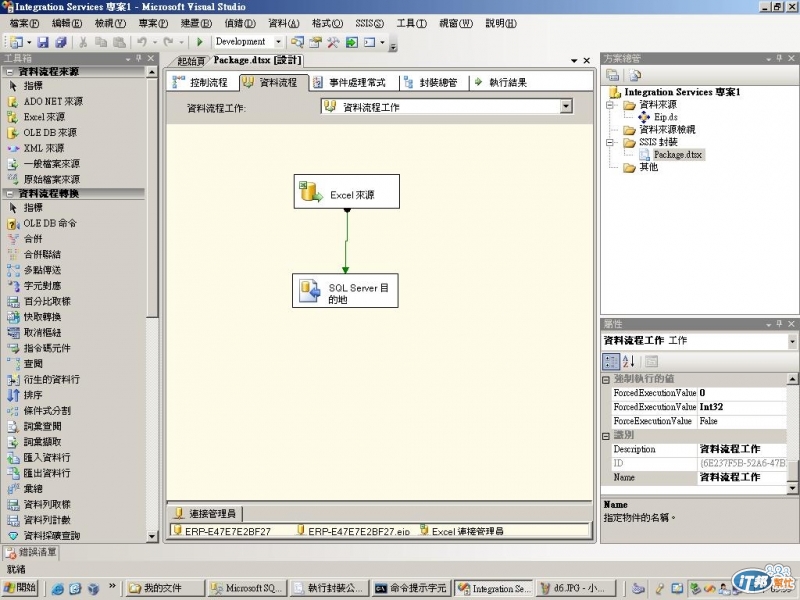Viewport: 800px width, 600px height.
Task: Click the SQL Server 目的地 component
Action: [x=345, y=291]
